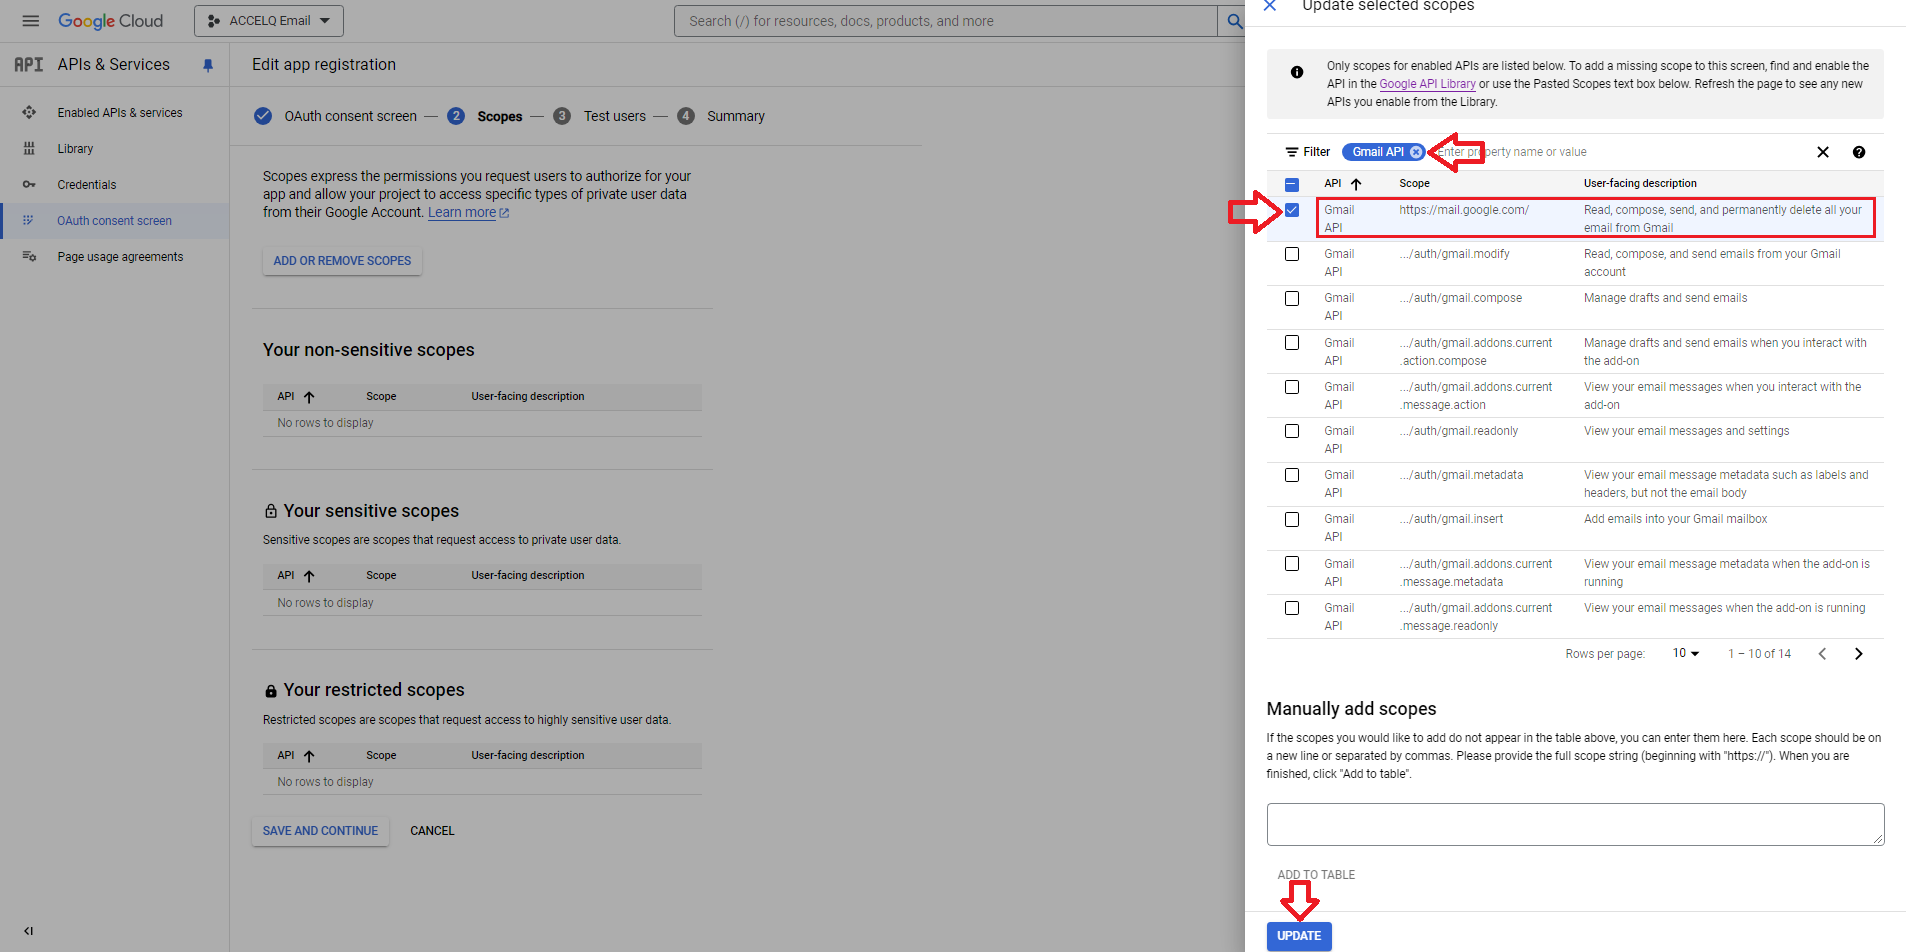Click SAVE AND CONTINUE
This screenshot has width=1910, height=952.
[x=320, y=831]
